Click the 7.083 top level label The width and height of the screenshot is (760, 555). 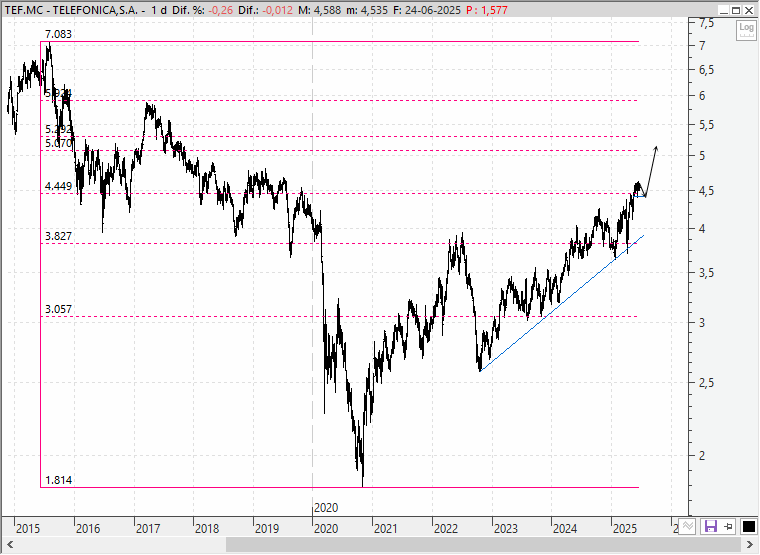tap(58, 34)
